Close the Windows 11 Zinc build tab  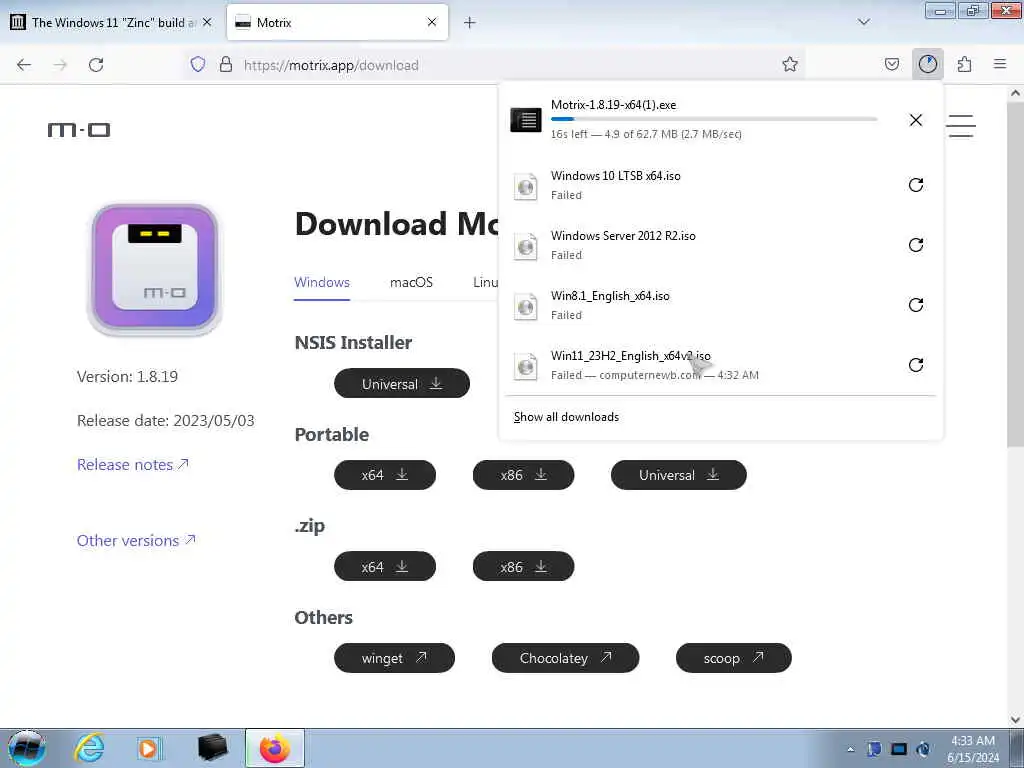click(207, 22)
